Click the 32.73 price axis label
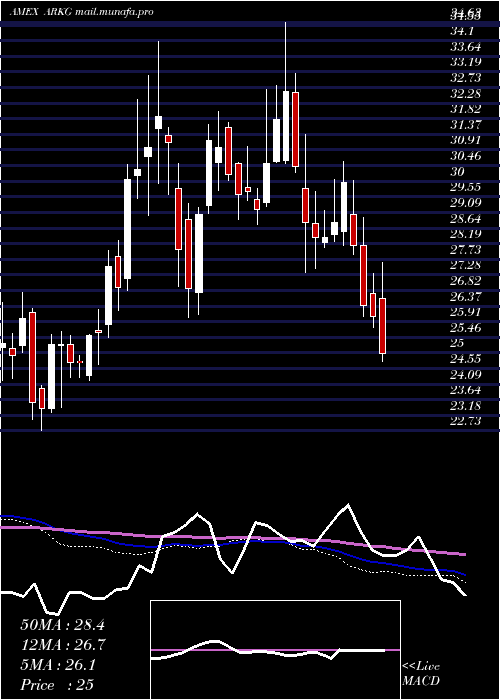Viewport: 500px width, 700px height. (x=466, y=78)
